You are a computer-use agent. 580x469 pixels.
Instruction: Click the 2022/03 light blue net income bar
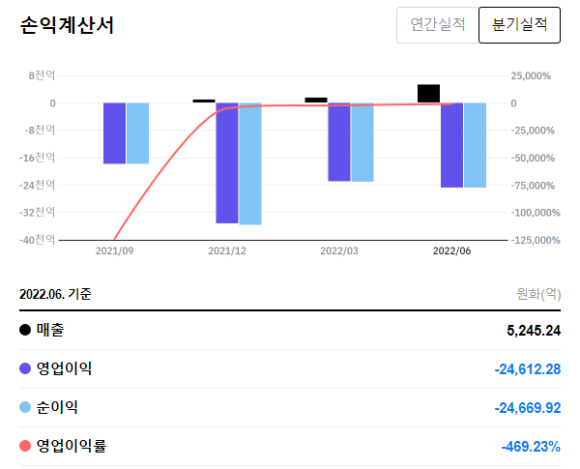click(362, 142)
